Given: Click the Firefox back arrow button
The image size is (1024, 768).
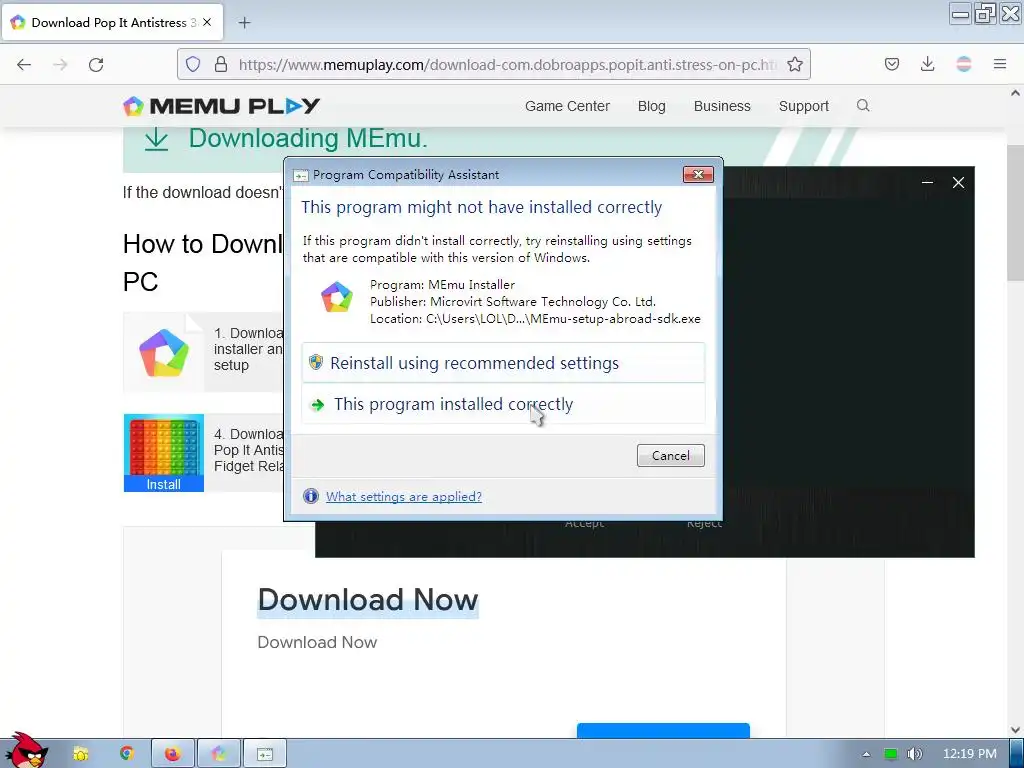Looking at the screenshot, I should click(24, 64).
